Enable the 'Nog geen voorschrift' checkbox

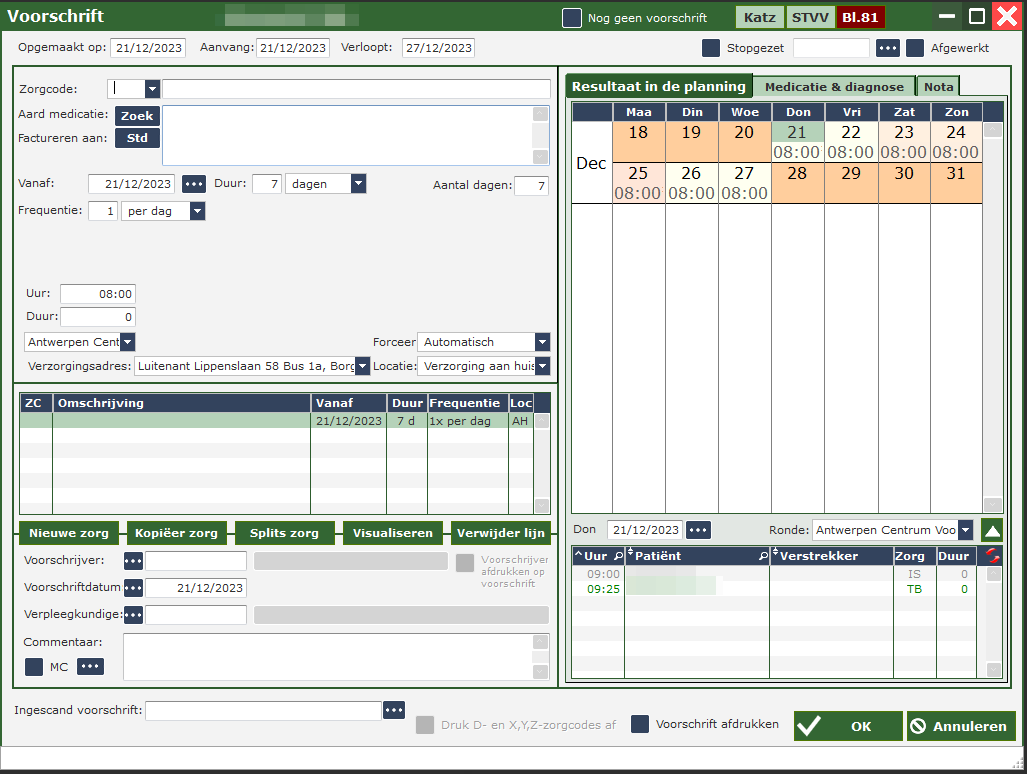(x=572, y=18)
